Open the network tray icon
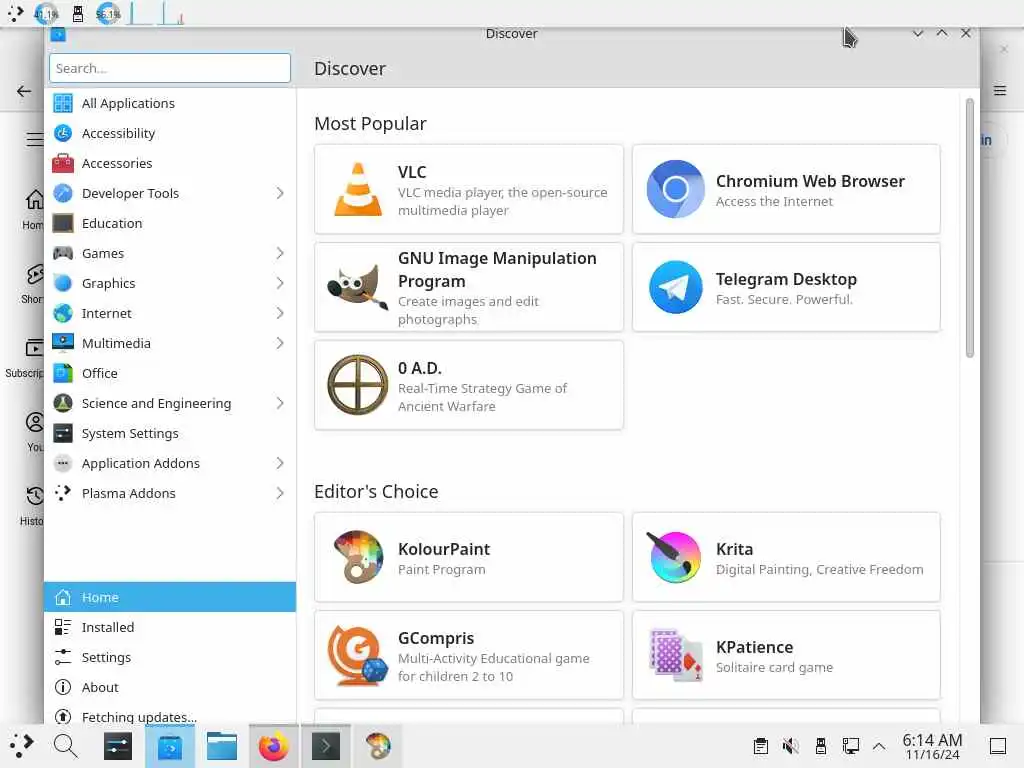This screenshot has height=768, width=1024. [850, 746]
